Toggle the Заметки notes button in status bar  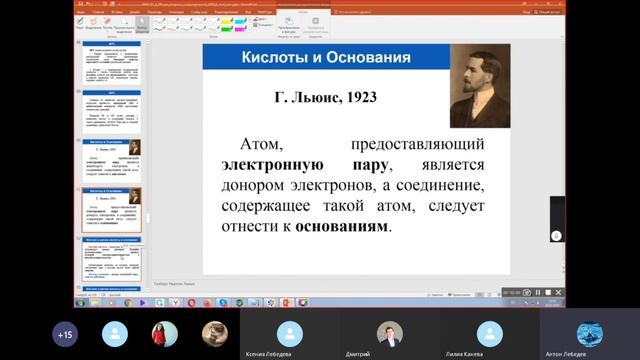(436, 294)
